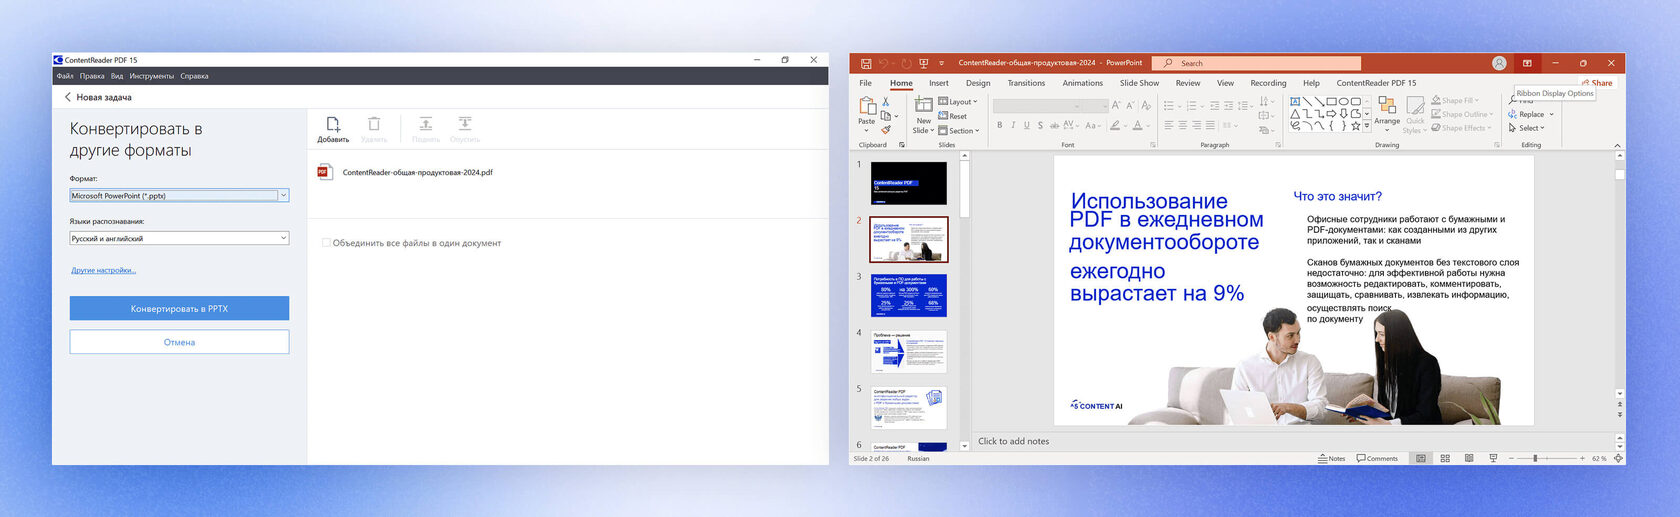Click Добавить file icon in ContentReader
Screen dimensions: 1680x517
[x=333, y=124]
